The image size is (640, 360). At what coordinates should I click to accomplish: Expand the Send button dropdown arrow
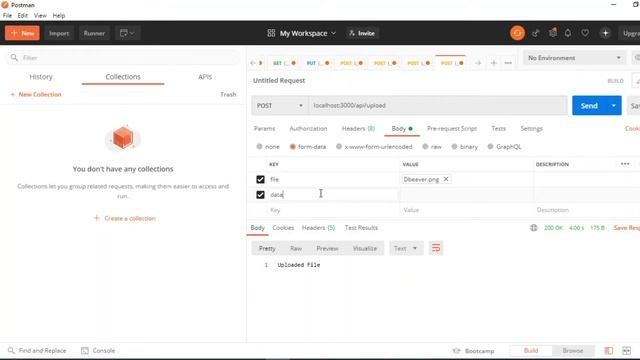pyautogui.click(x=613, y=106)
